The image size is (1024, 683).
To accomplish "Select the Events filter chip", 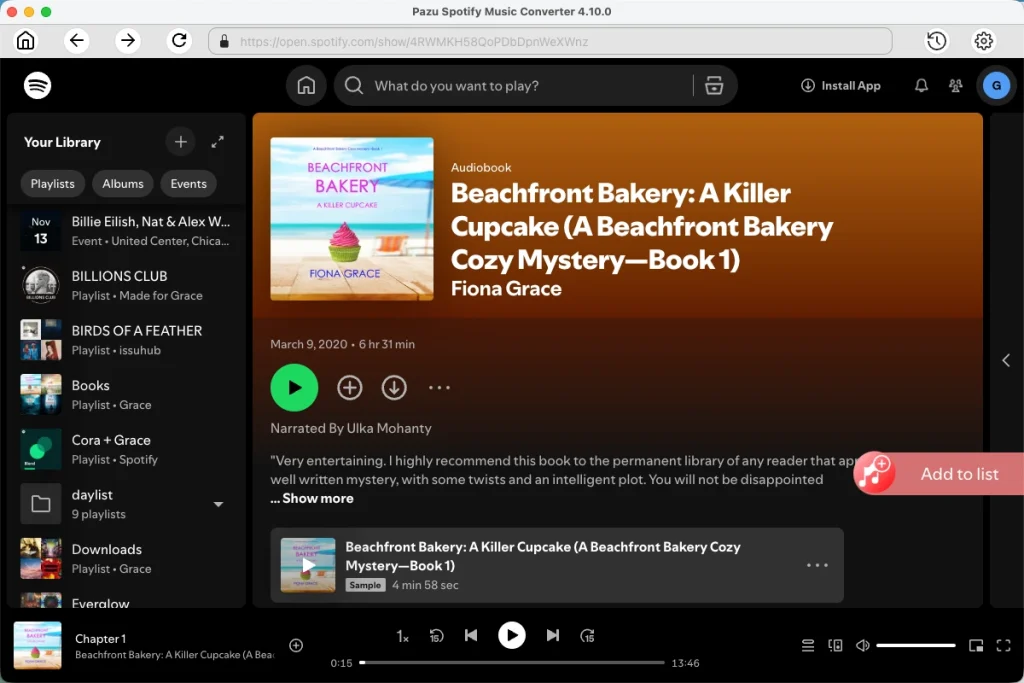I will click(x=189, y=183).
